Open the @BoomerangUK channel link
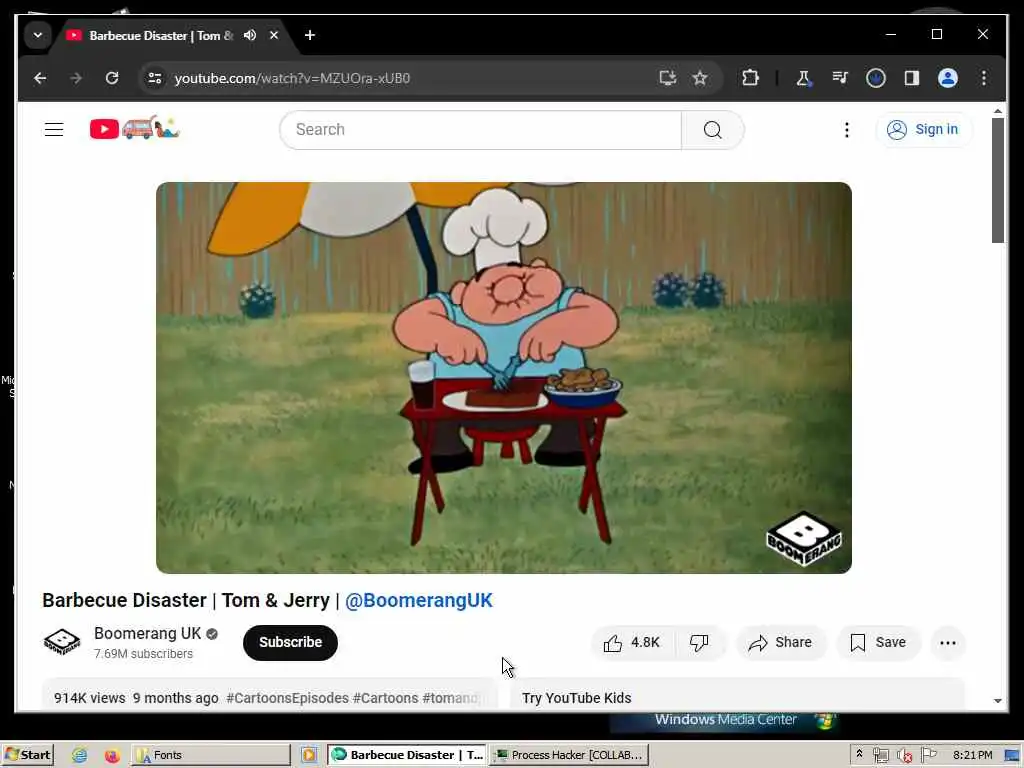The image size is (1024, 768). pos(419,600)
